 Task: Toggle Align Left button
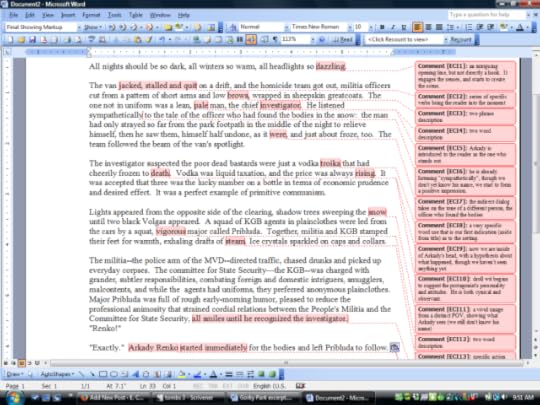pyautogui.click(x=417, y=27)
